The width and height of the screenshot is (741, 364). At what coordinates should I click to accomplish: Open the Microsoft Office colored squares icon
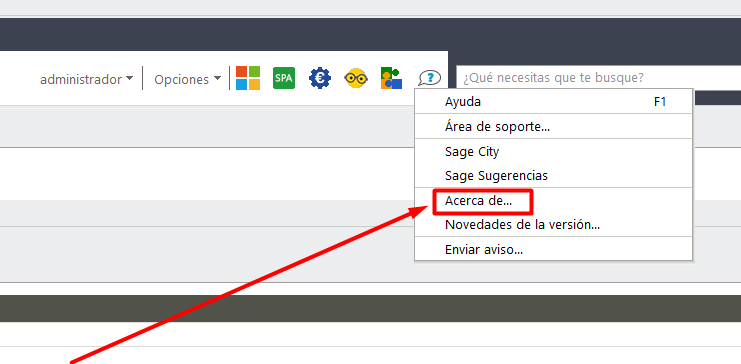tap(248, 78)
